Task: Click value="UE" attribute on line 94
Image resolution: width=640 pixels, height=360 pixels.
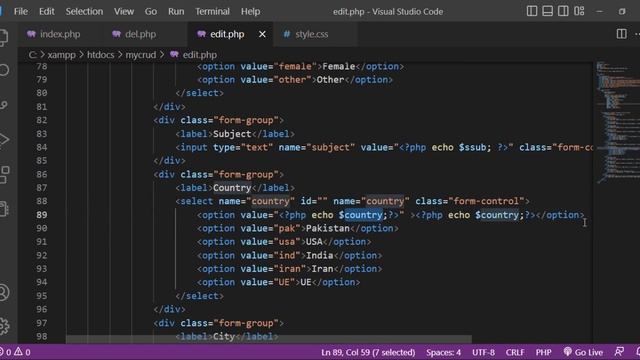Action: click(x=267, y=282)
